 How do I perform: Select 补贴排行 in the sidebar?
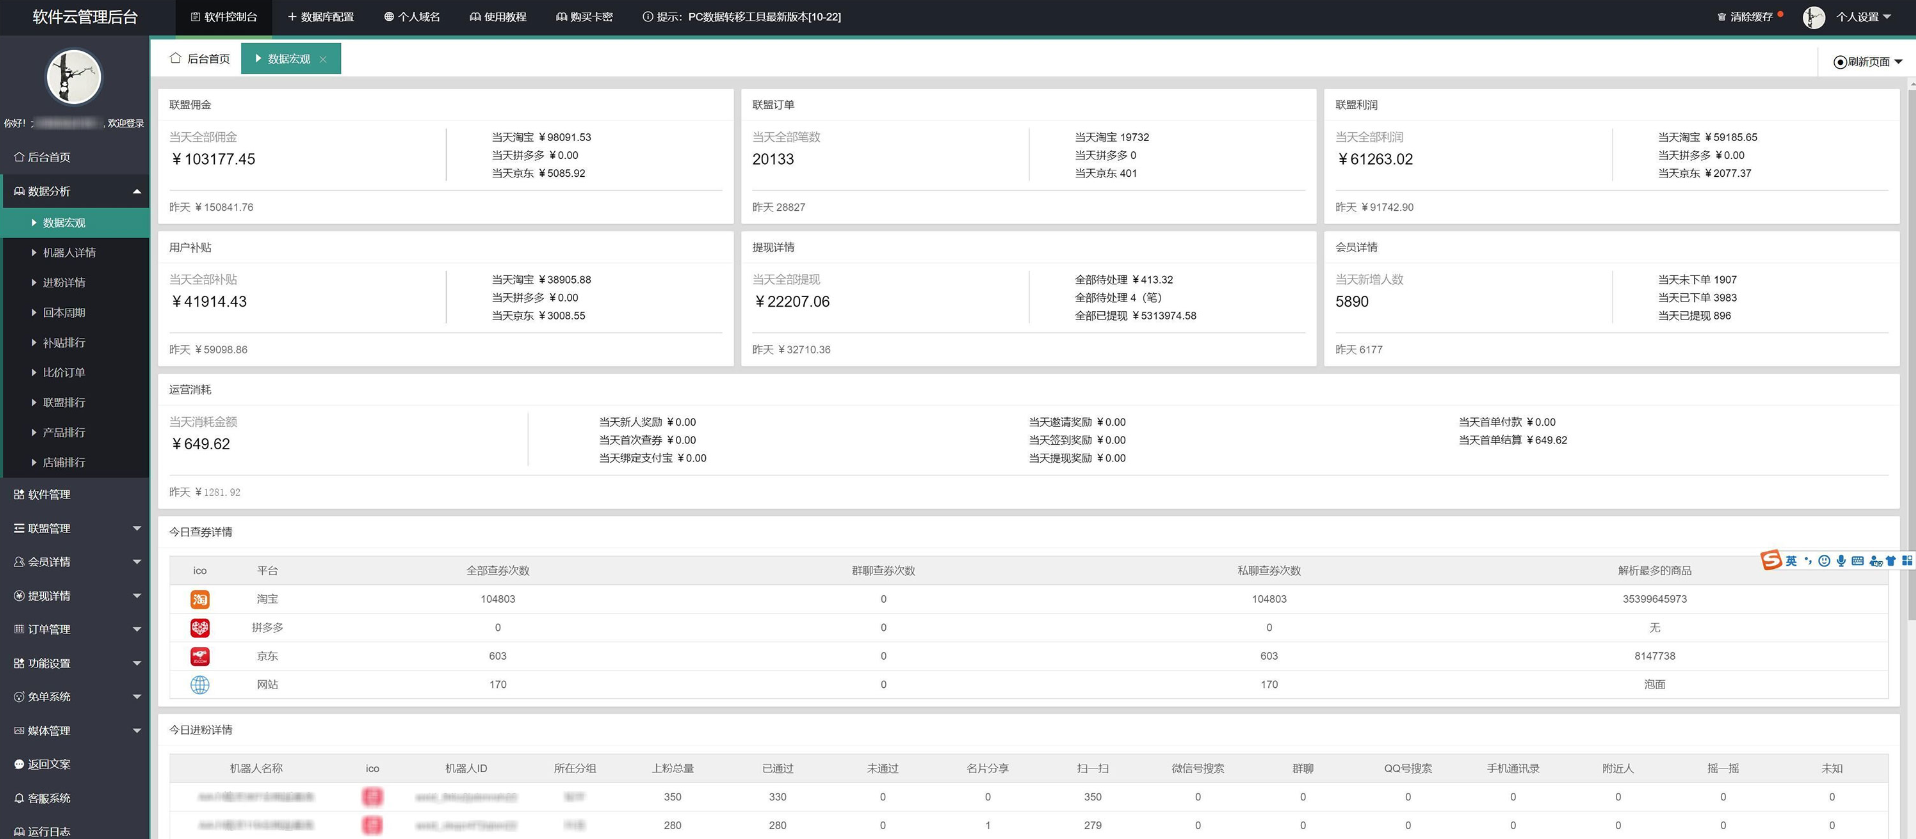point(75,343)
